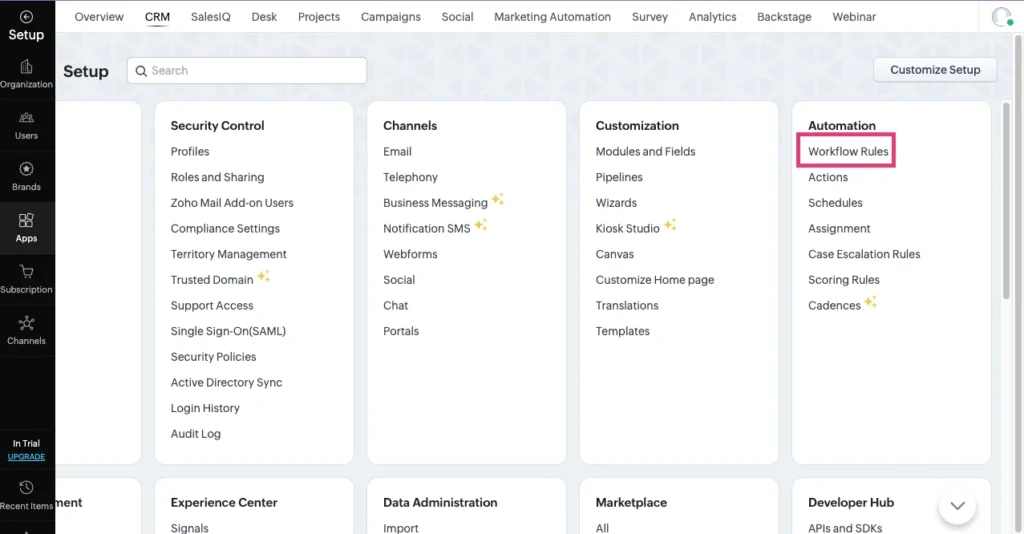The width and height of the screenshot is (1024, 534).
Task: Open Chat under Channels
Action: click(395, 306)
